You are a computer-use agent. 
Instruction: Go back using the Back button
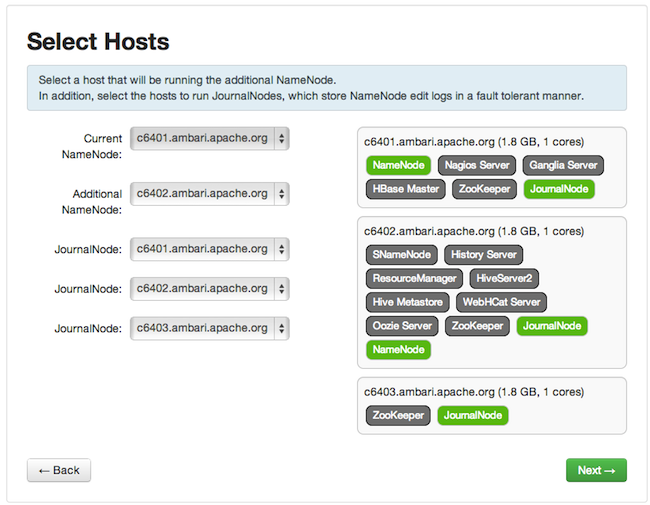click(x=59, y=470)
